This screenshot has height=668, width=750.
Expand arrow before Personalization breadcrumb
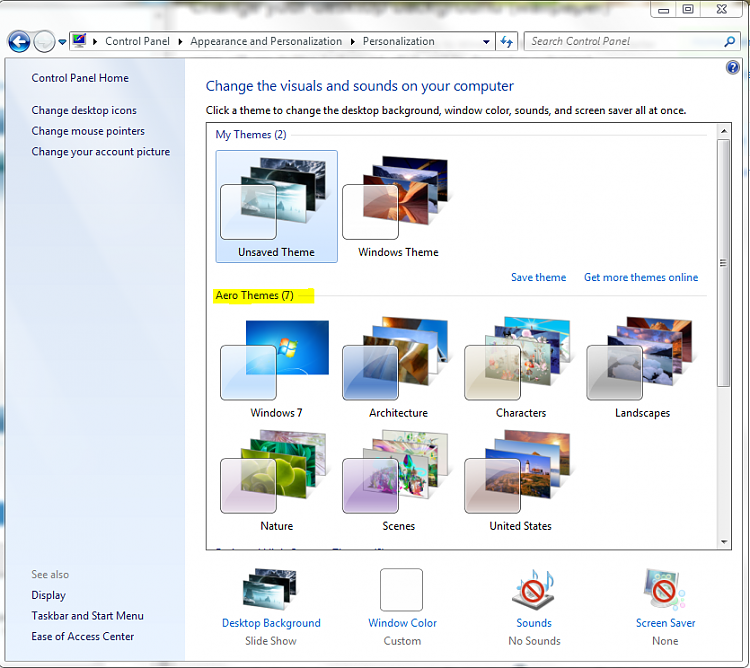[x=353, y=42]
